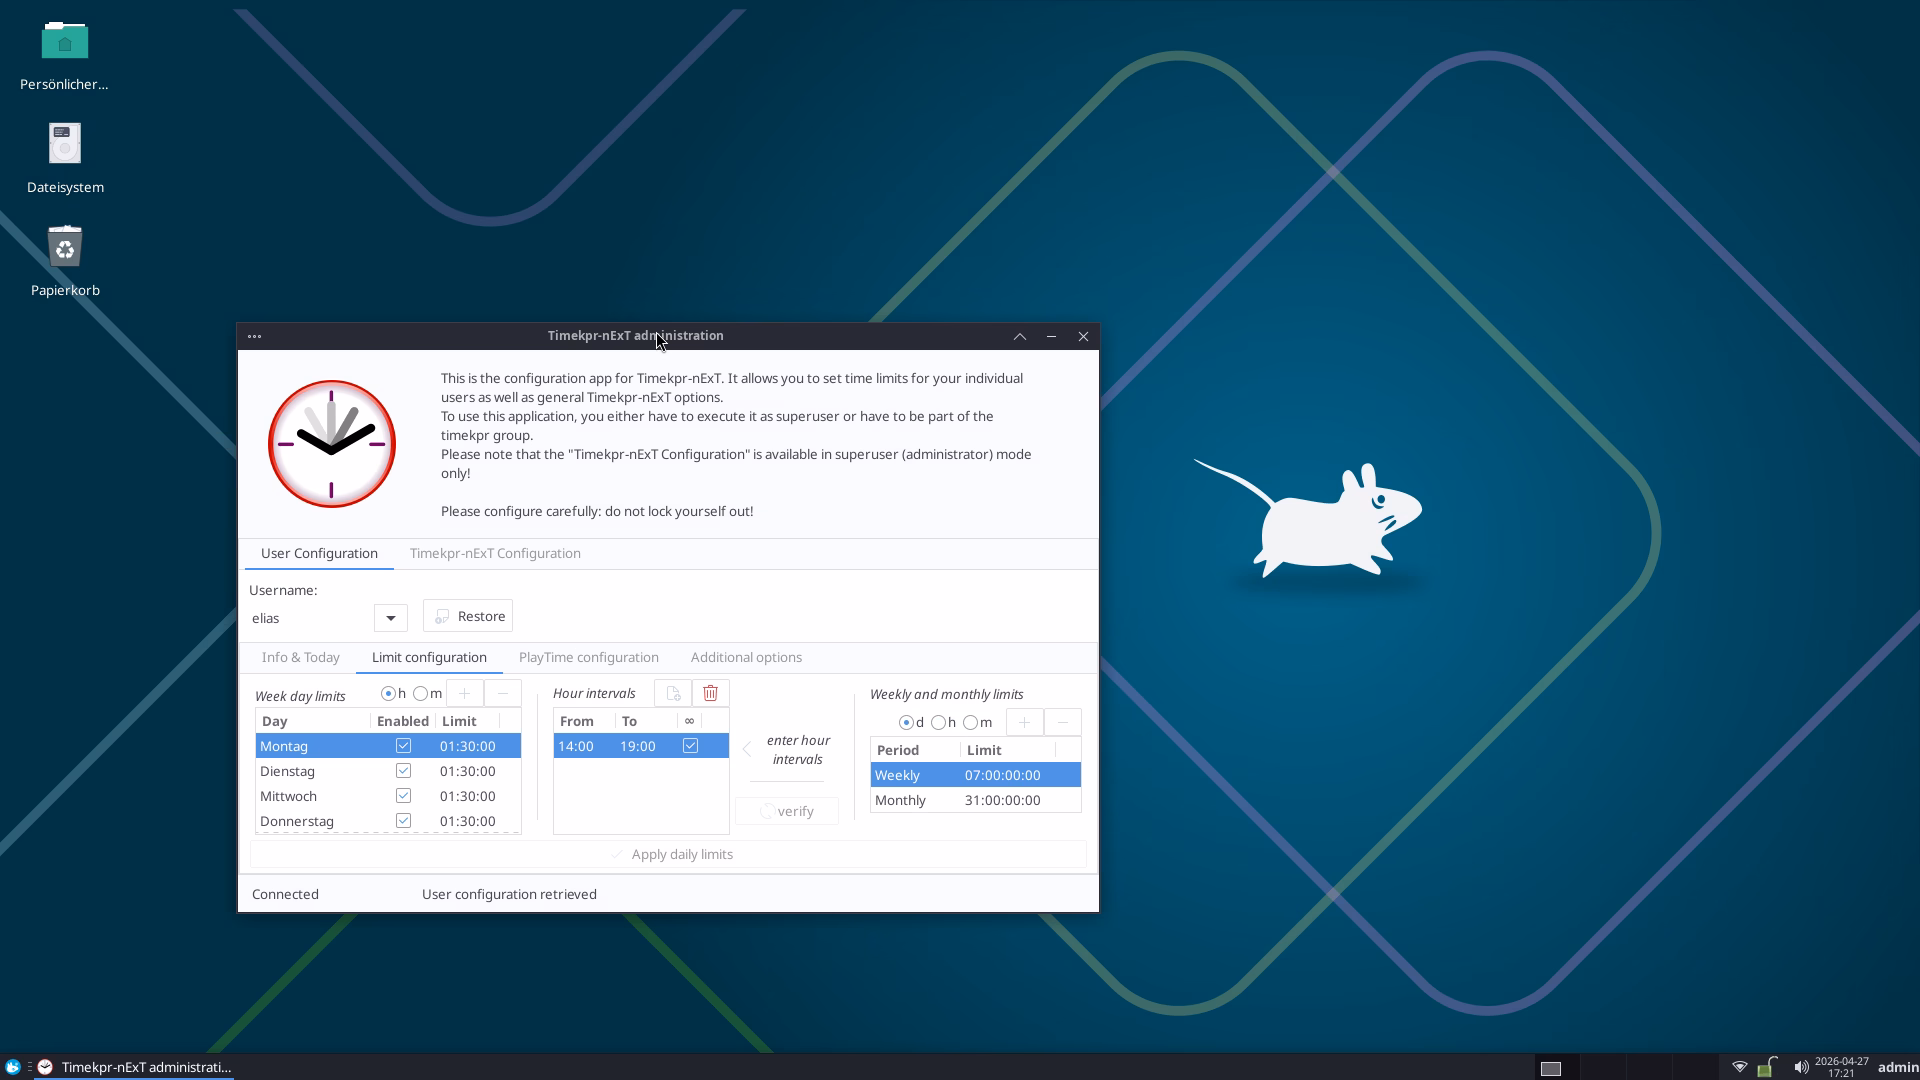Screen dimensions: 1920x1080
Task: Decrease weekly/monthly limit with minus button
Action: 1063,723
